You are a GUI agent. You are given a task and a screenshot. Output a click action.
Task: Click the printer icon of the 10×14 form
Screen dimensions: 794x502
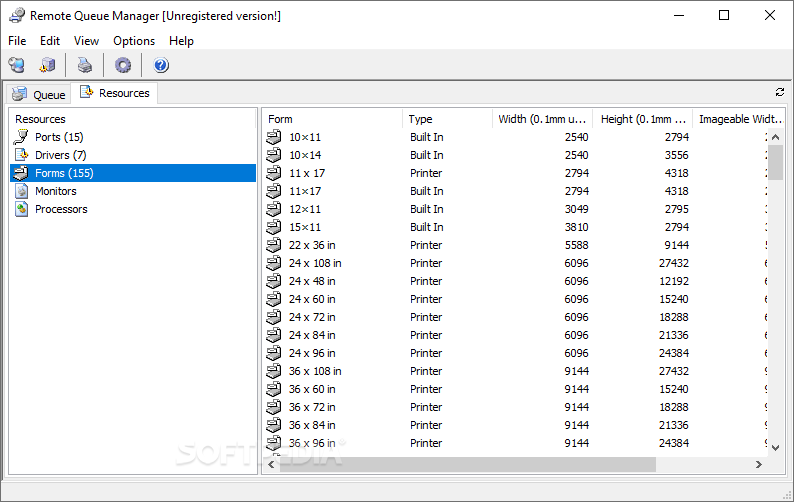point(273,155)
